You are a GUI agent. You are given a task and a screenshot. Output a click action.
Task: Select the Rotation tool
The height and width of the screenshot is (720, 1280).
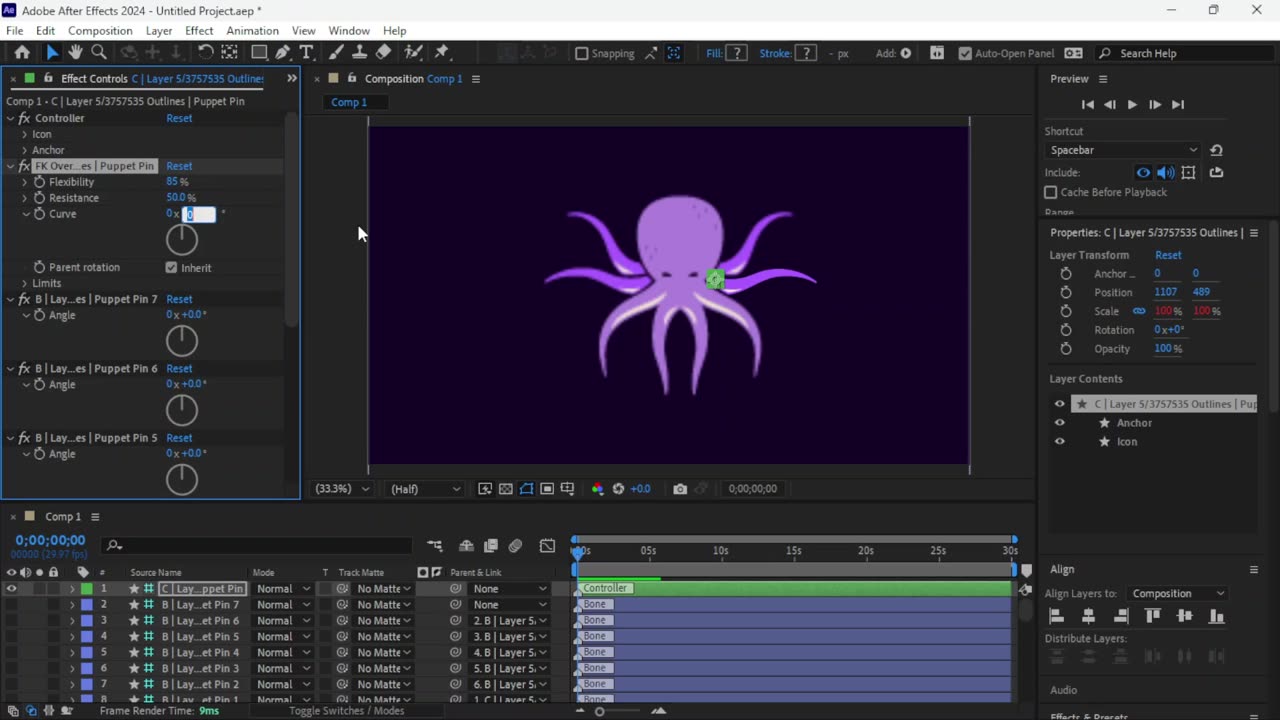205,53
